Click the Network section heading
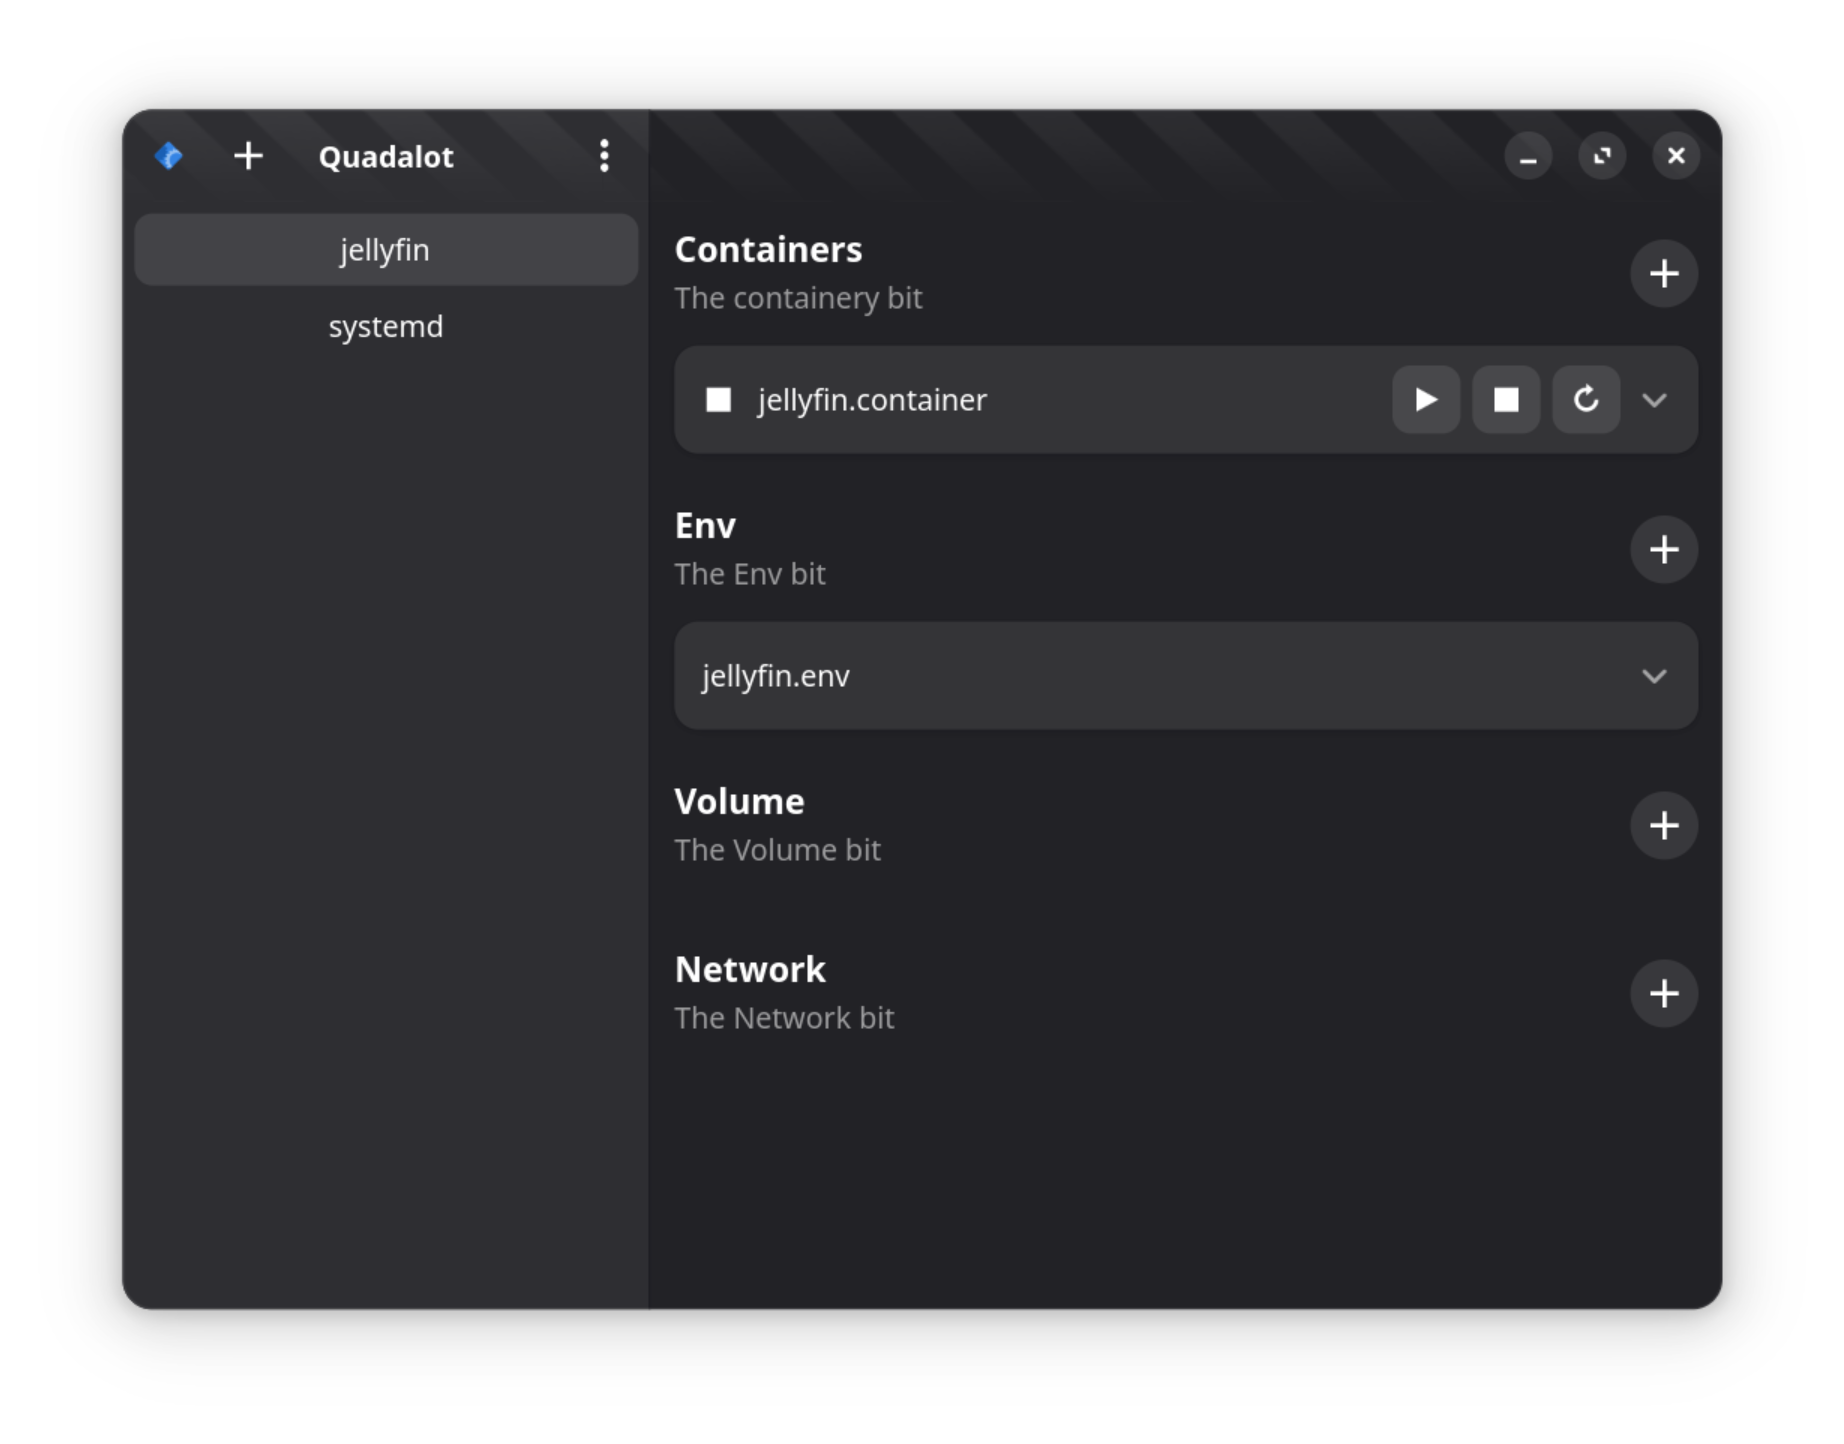The width and height of the screenshot is (1844, 1444). [x=750, y=970]
